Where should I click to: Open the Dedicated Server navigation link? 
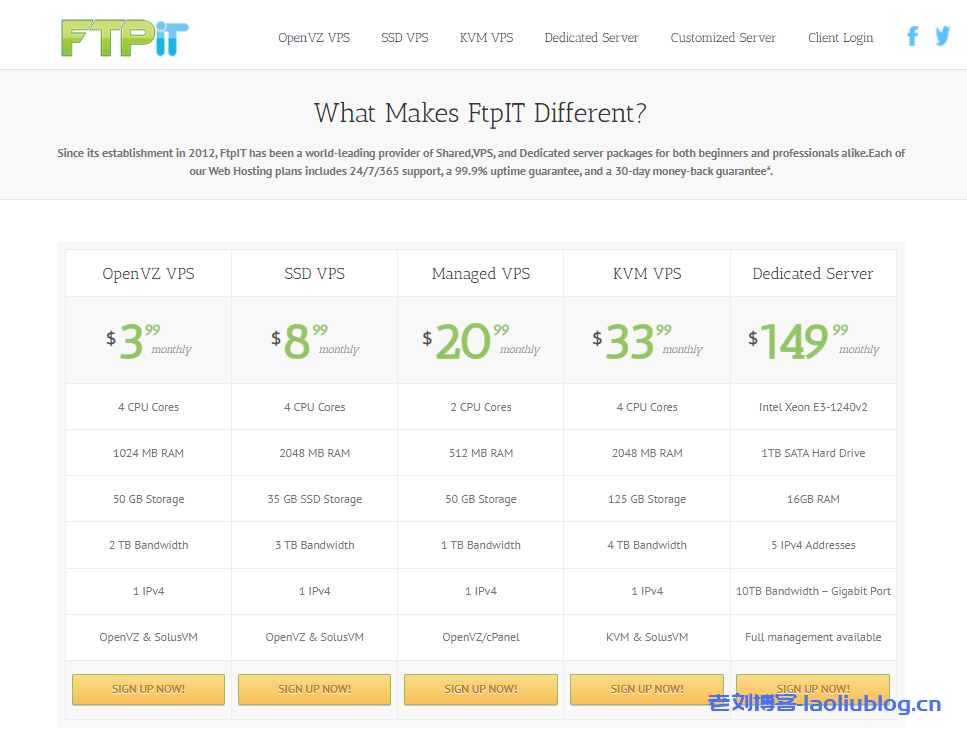pos(591,38)
